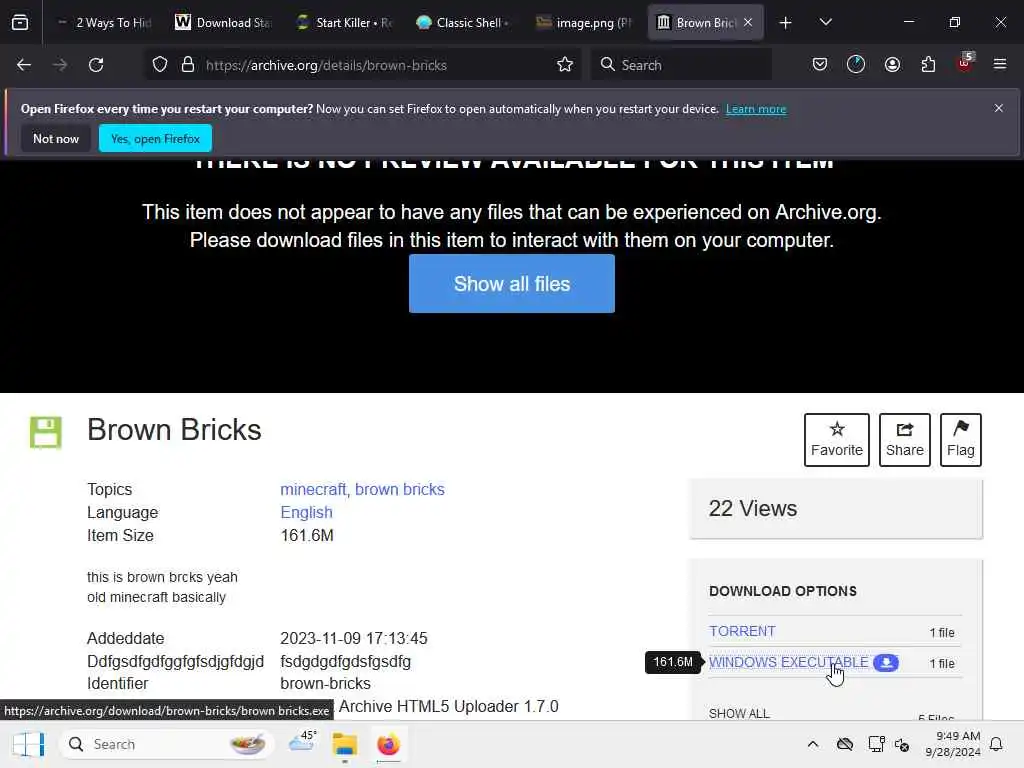
Task: Open Firefox account icon
Action: (x=892, y=65)
